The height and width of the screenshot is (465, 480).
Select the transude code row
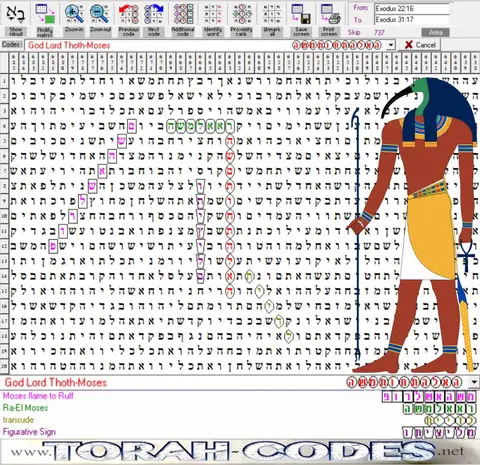coord(239,420)
